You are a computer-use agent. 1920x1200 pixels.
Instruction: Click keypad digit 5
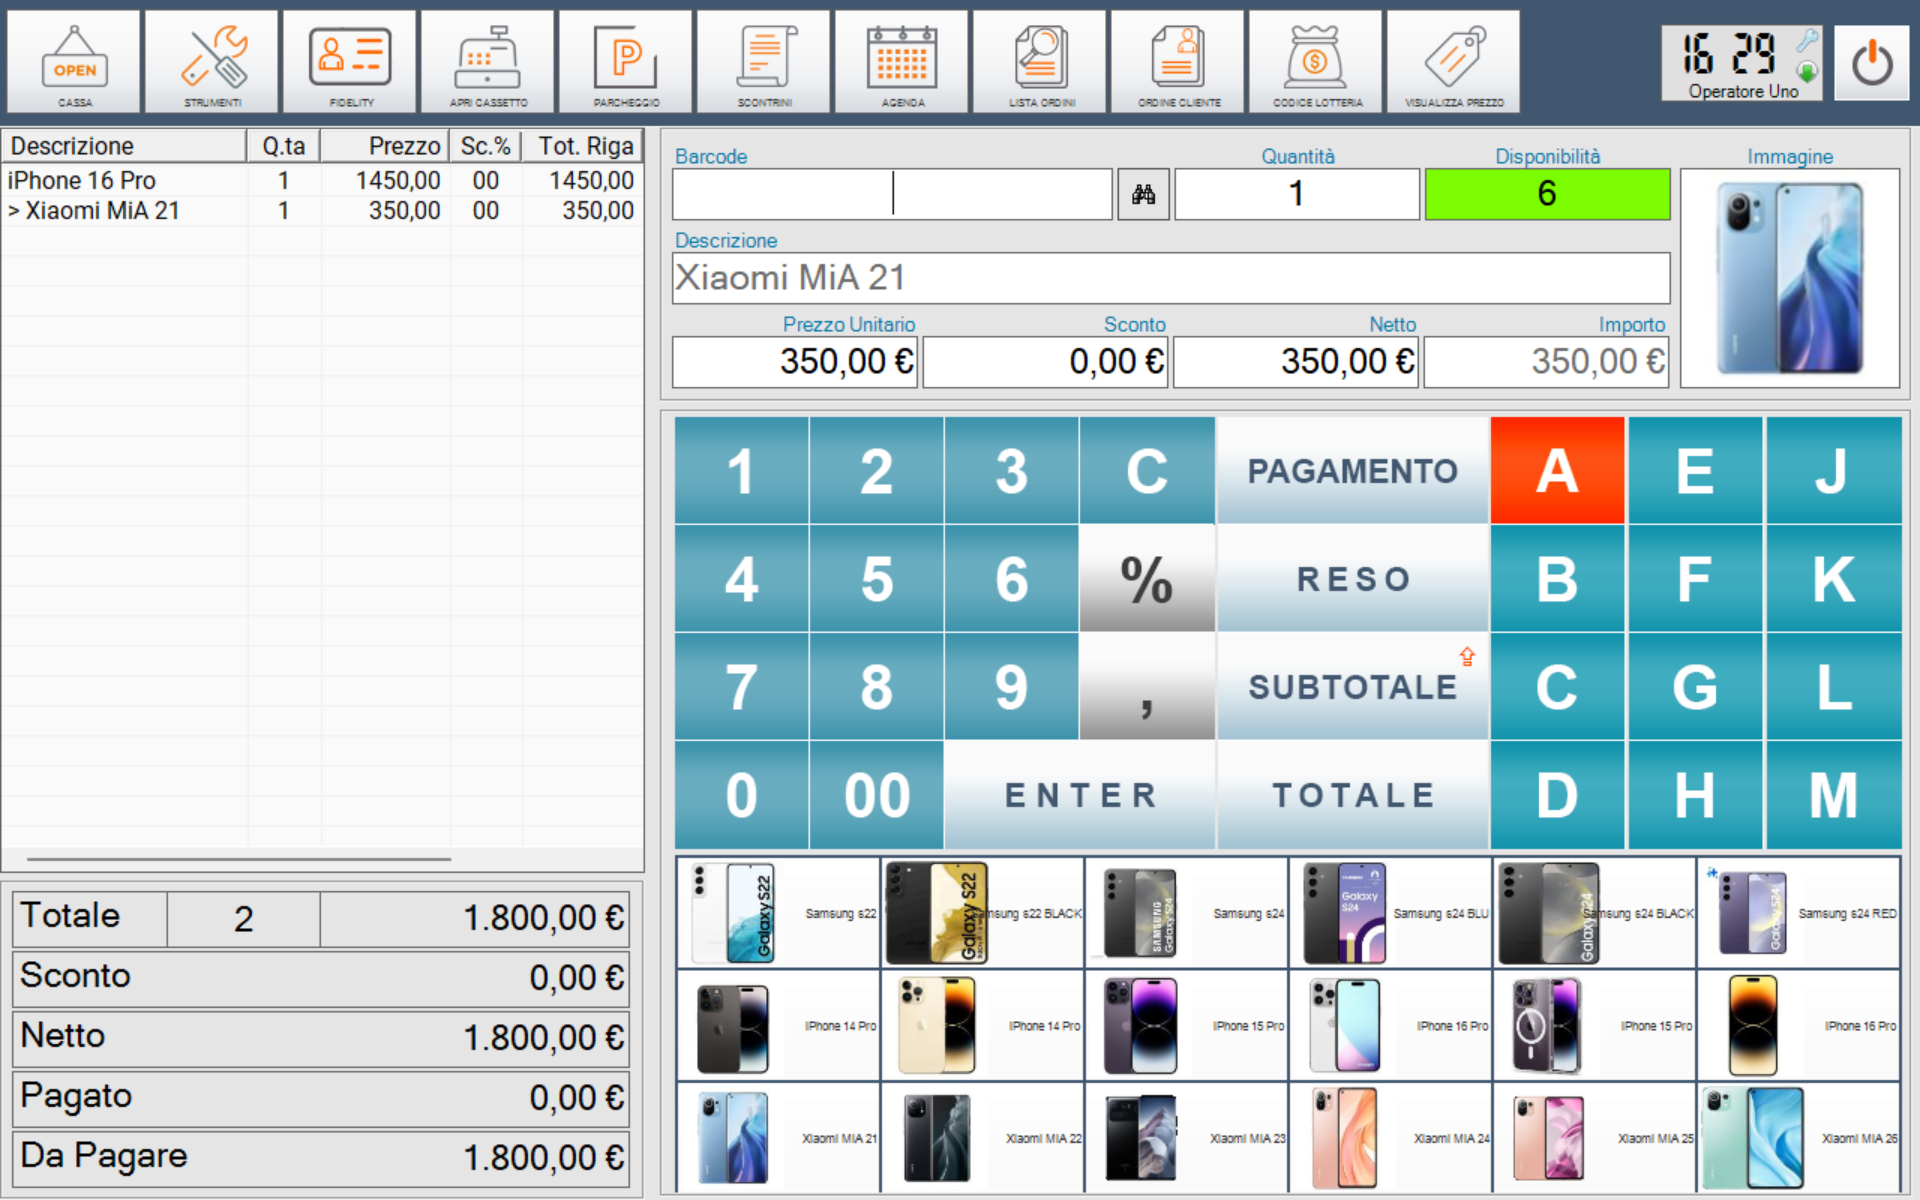(877, 578)
